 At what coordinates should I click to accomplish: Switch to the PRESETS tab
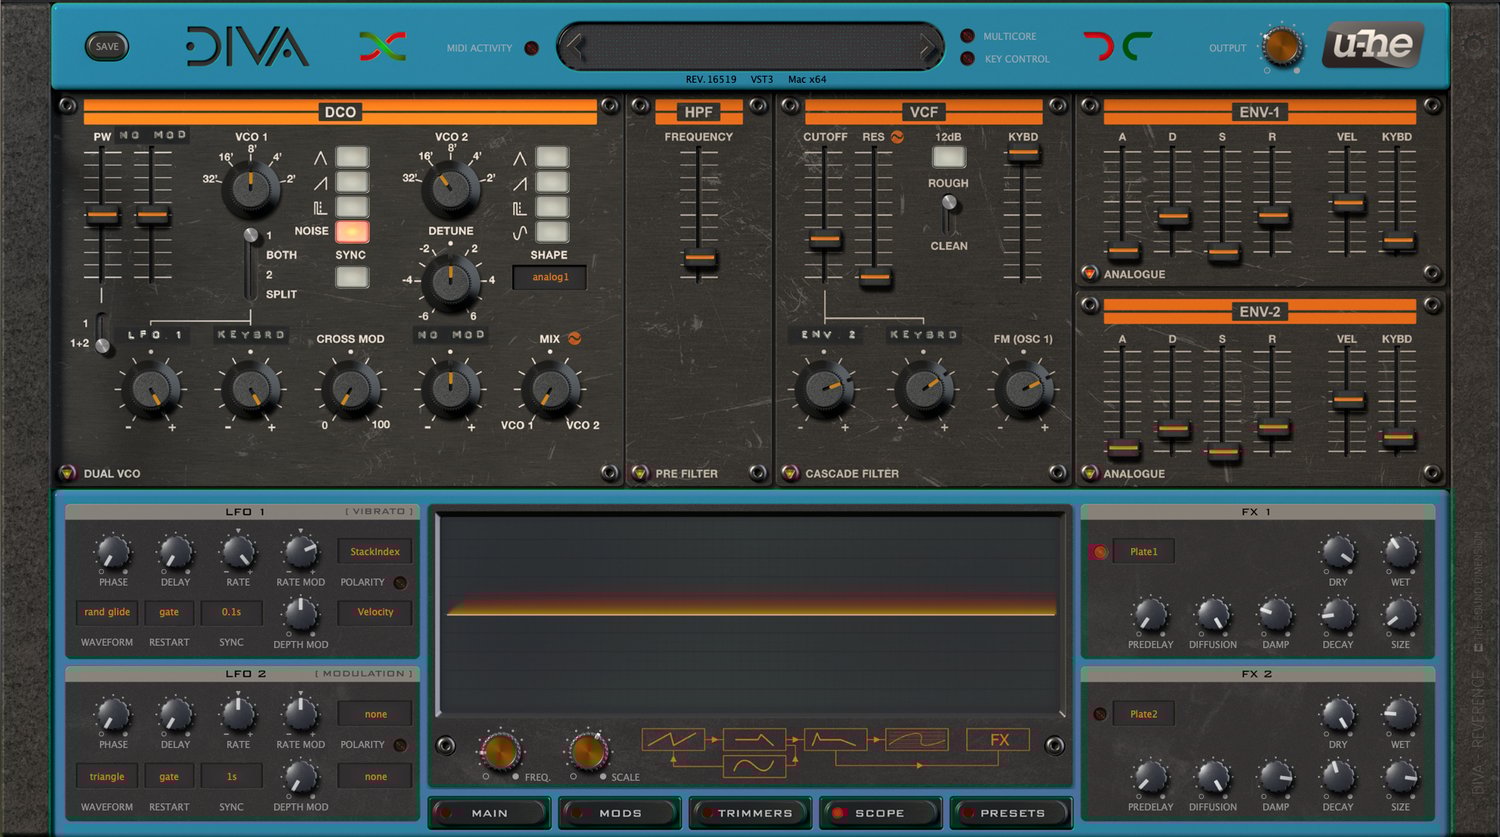(1011, 813)
